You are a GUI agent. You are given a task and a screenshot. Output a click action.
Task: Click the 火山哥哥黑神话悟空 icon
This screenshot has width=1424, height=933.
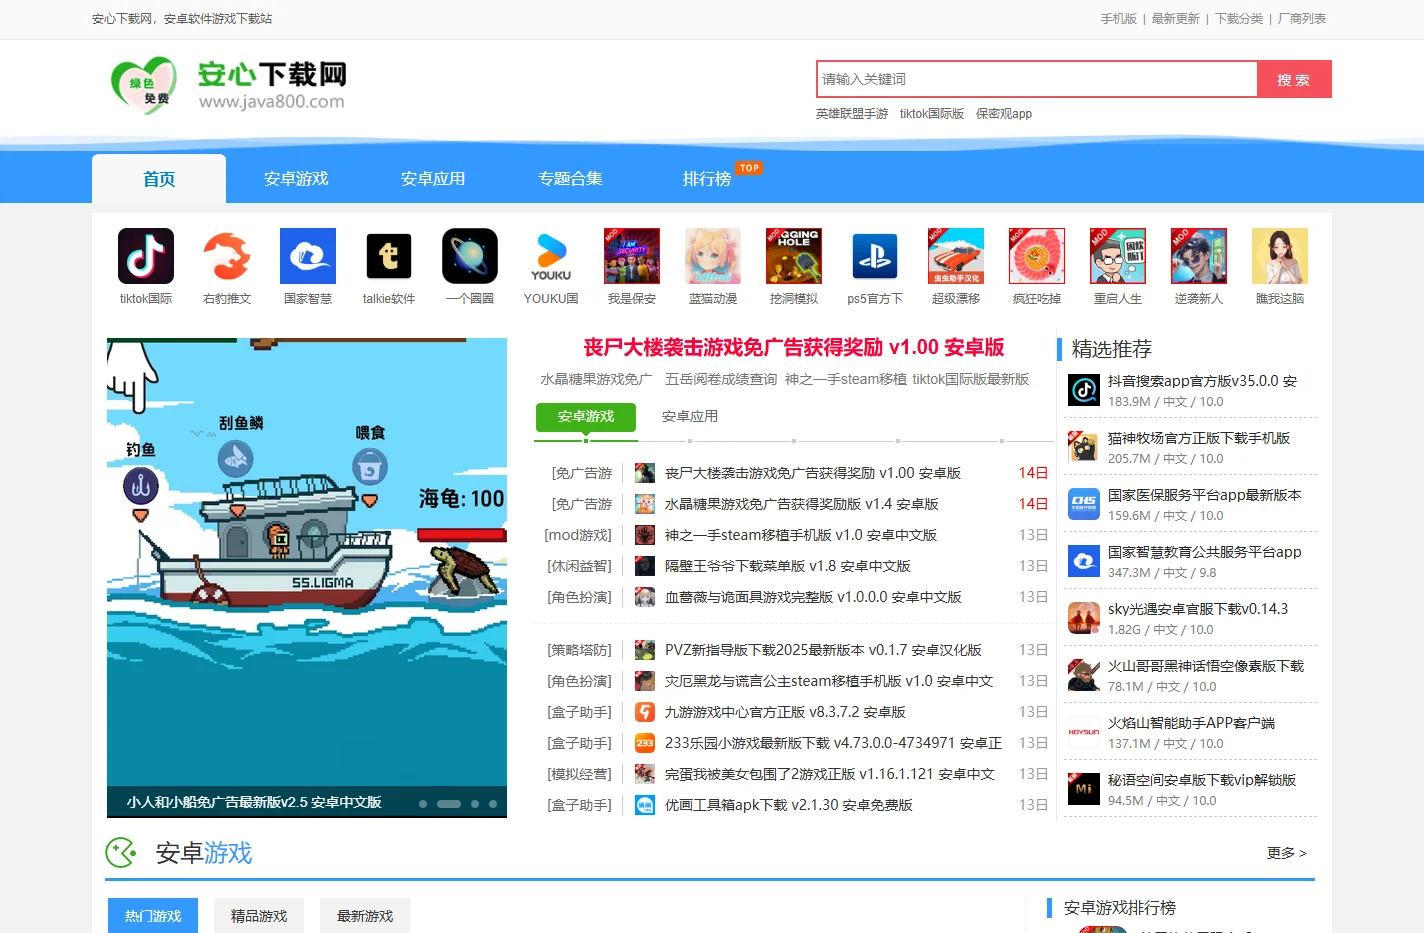[1084, 675]
